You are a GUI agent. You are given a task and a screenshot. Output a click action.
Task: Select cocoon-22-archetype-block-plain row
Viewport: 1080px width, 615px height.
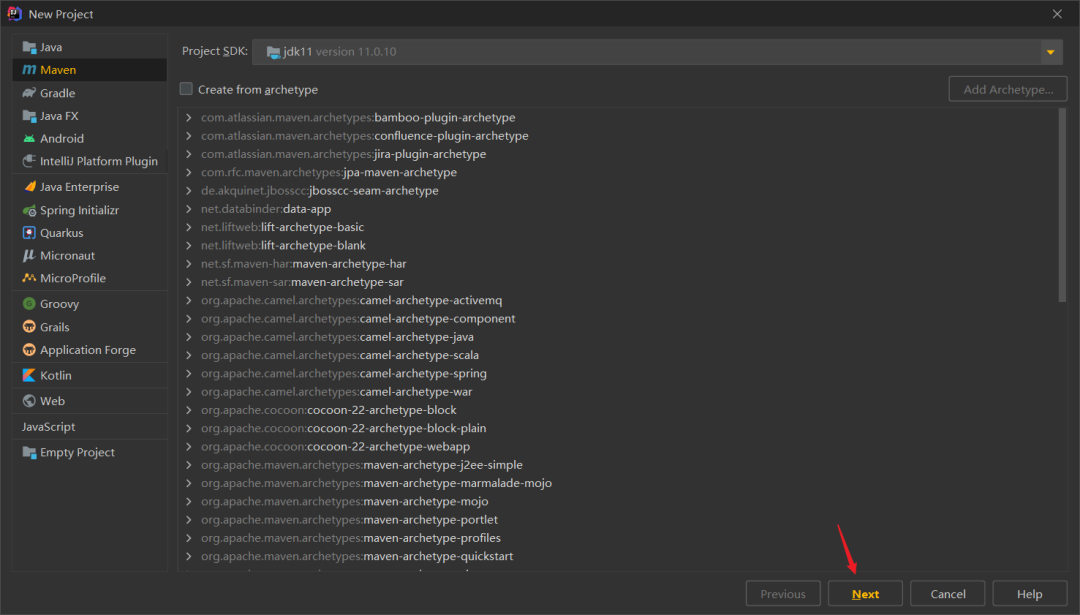tap(619, 428)
